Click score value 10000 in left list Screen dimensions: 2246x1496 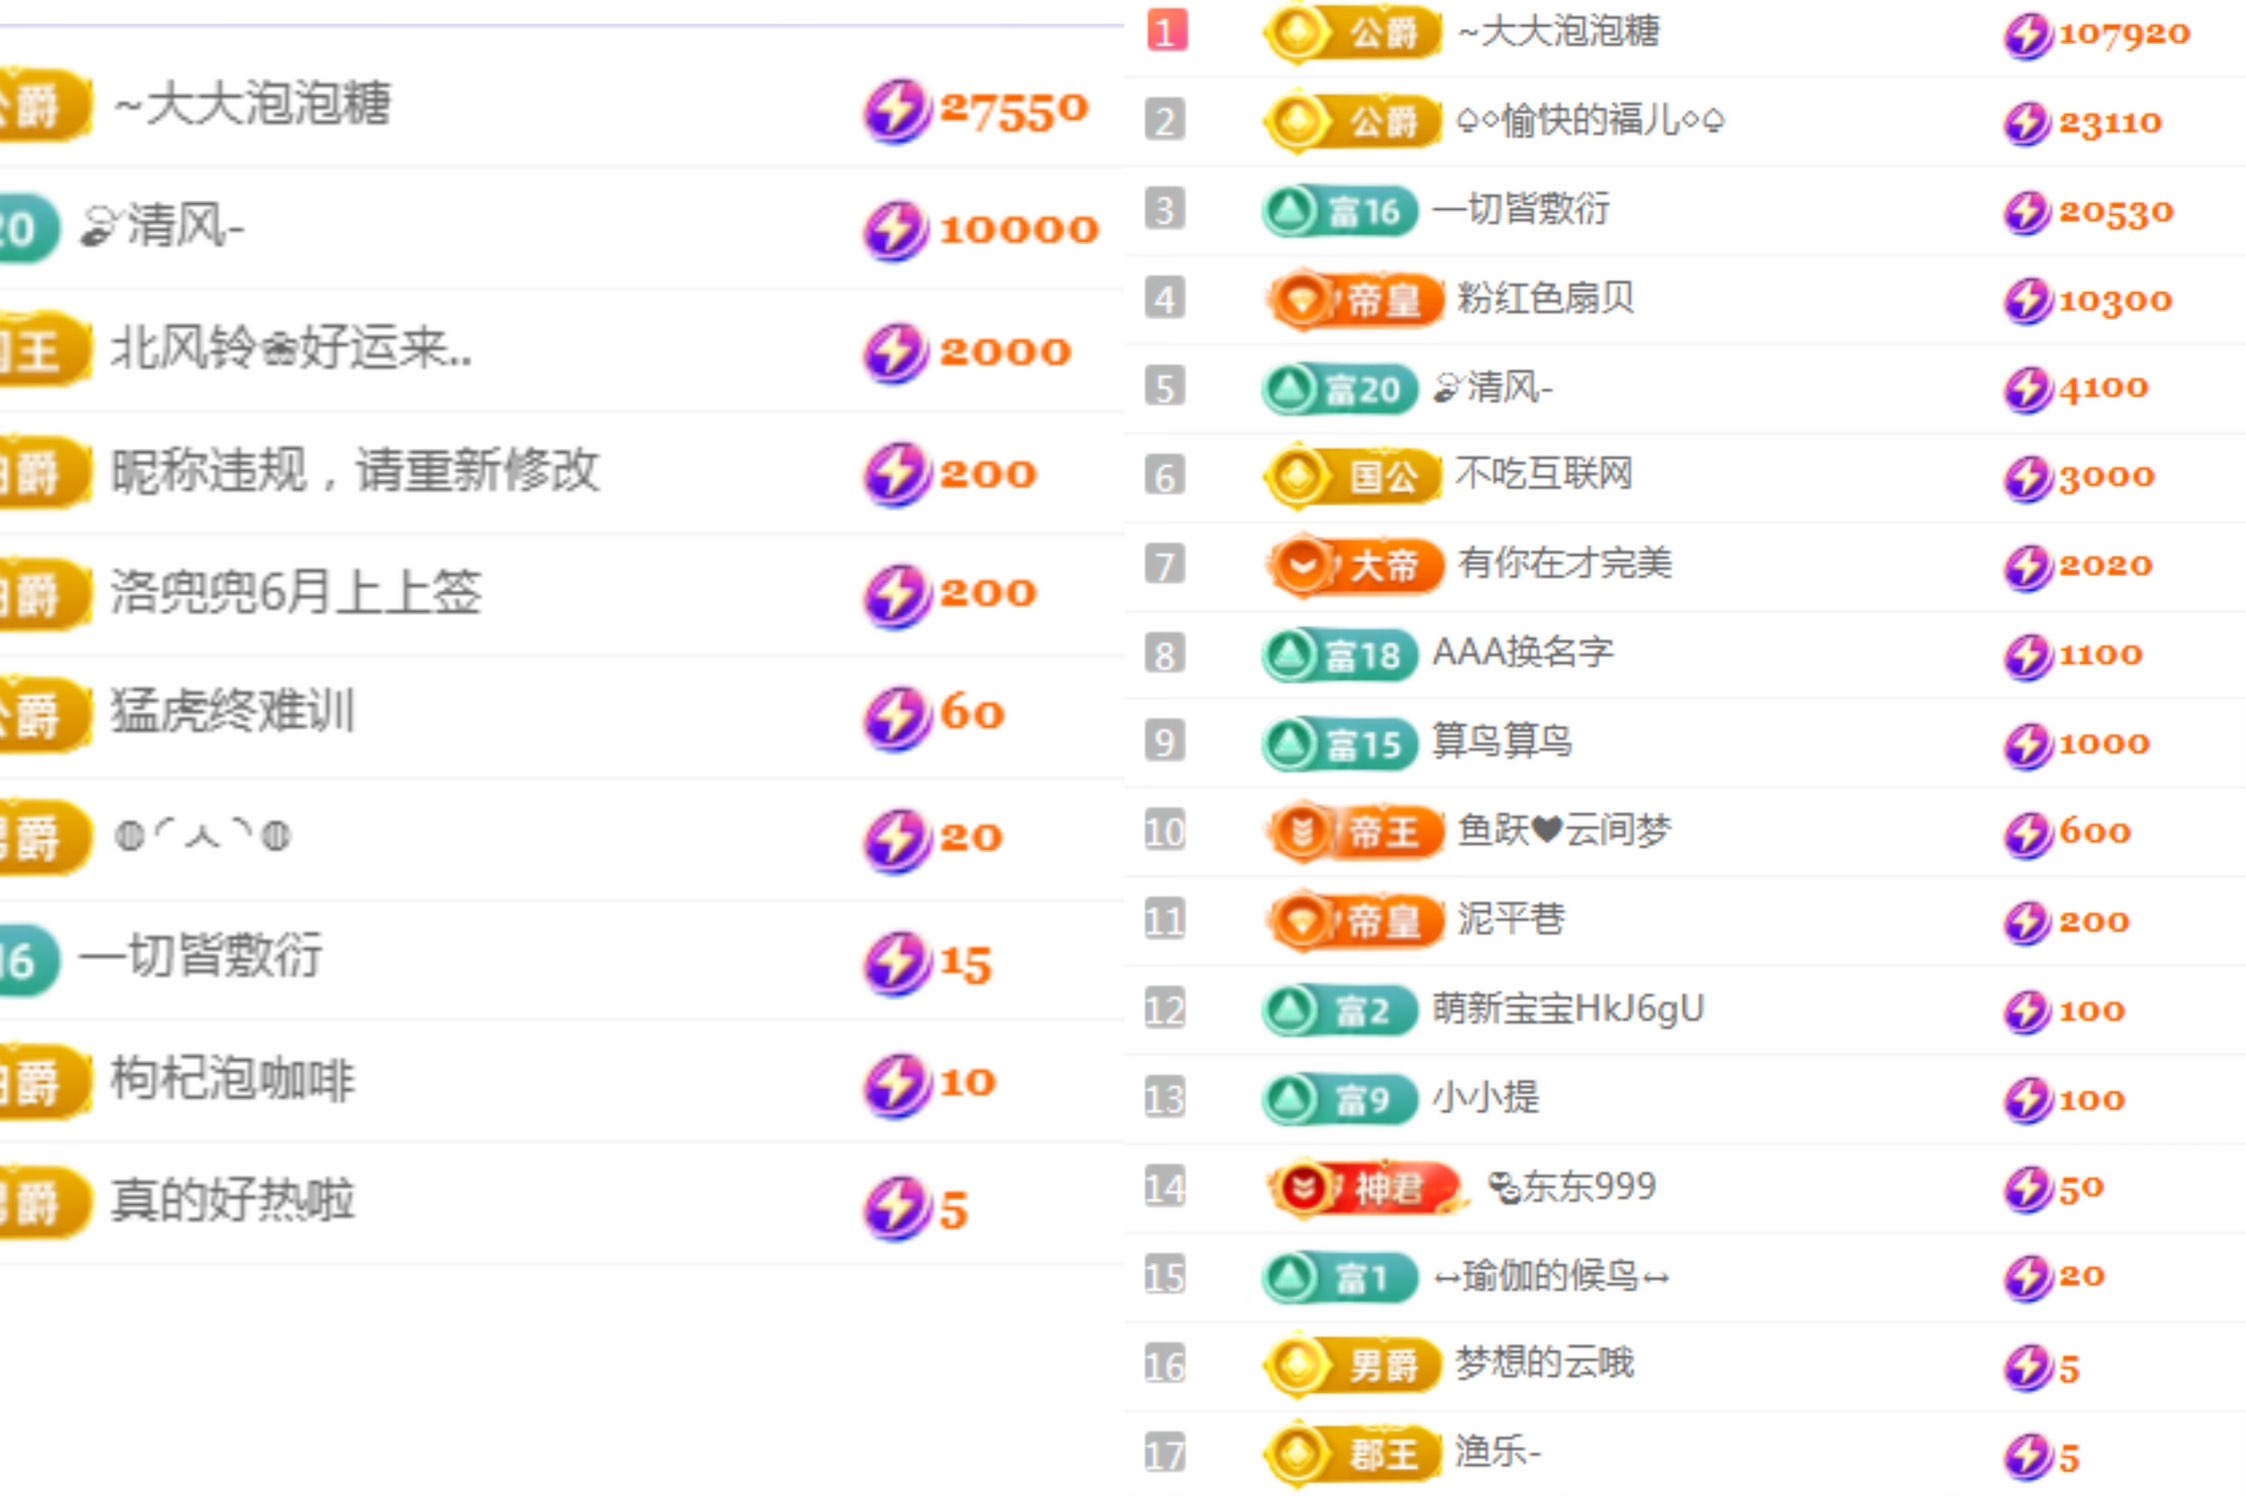coord(1019,230)
